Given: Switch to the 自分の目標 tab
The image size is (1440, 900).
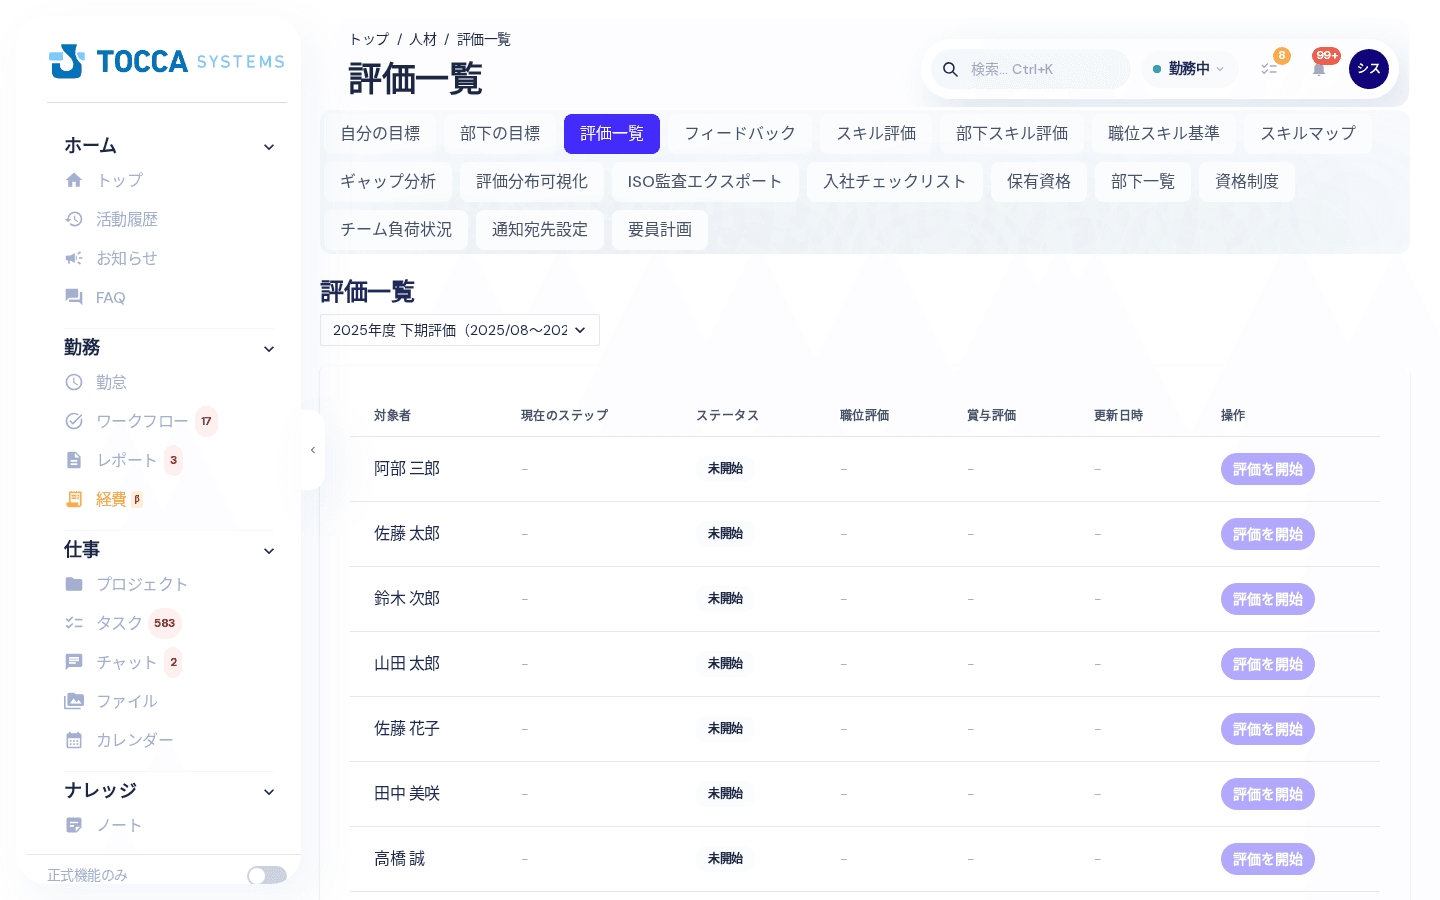Looking at the screenshot, I should pyautogui.click(x=380, y=134).
